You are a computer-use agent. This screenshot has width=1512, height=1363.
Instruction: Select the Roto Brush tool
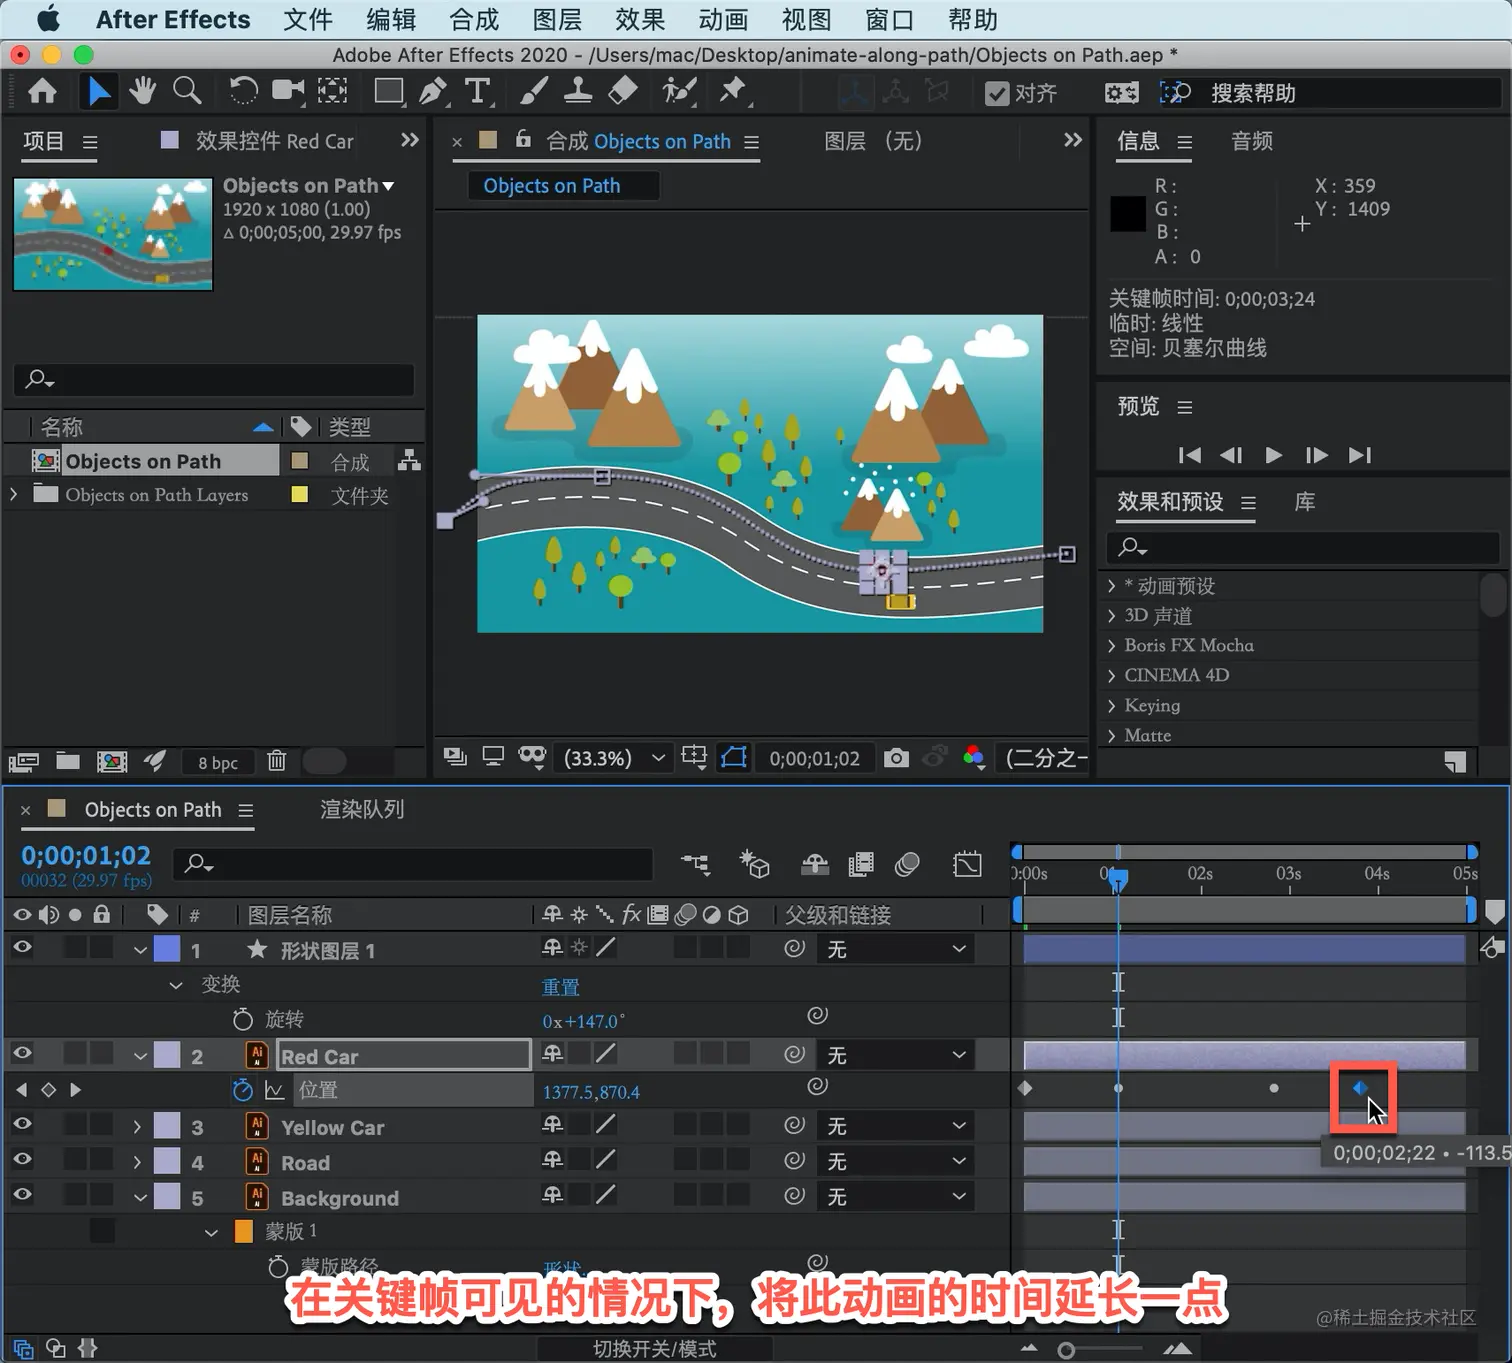pyautogui.click(x=679, y=91)
